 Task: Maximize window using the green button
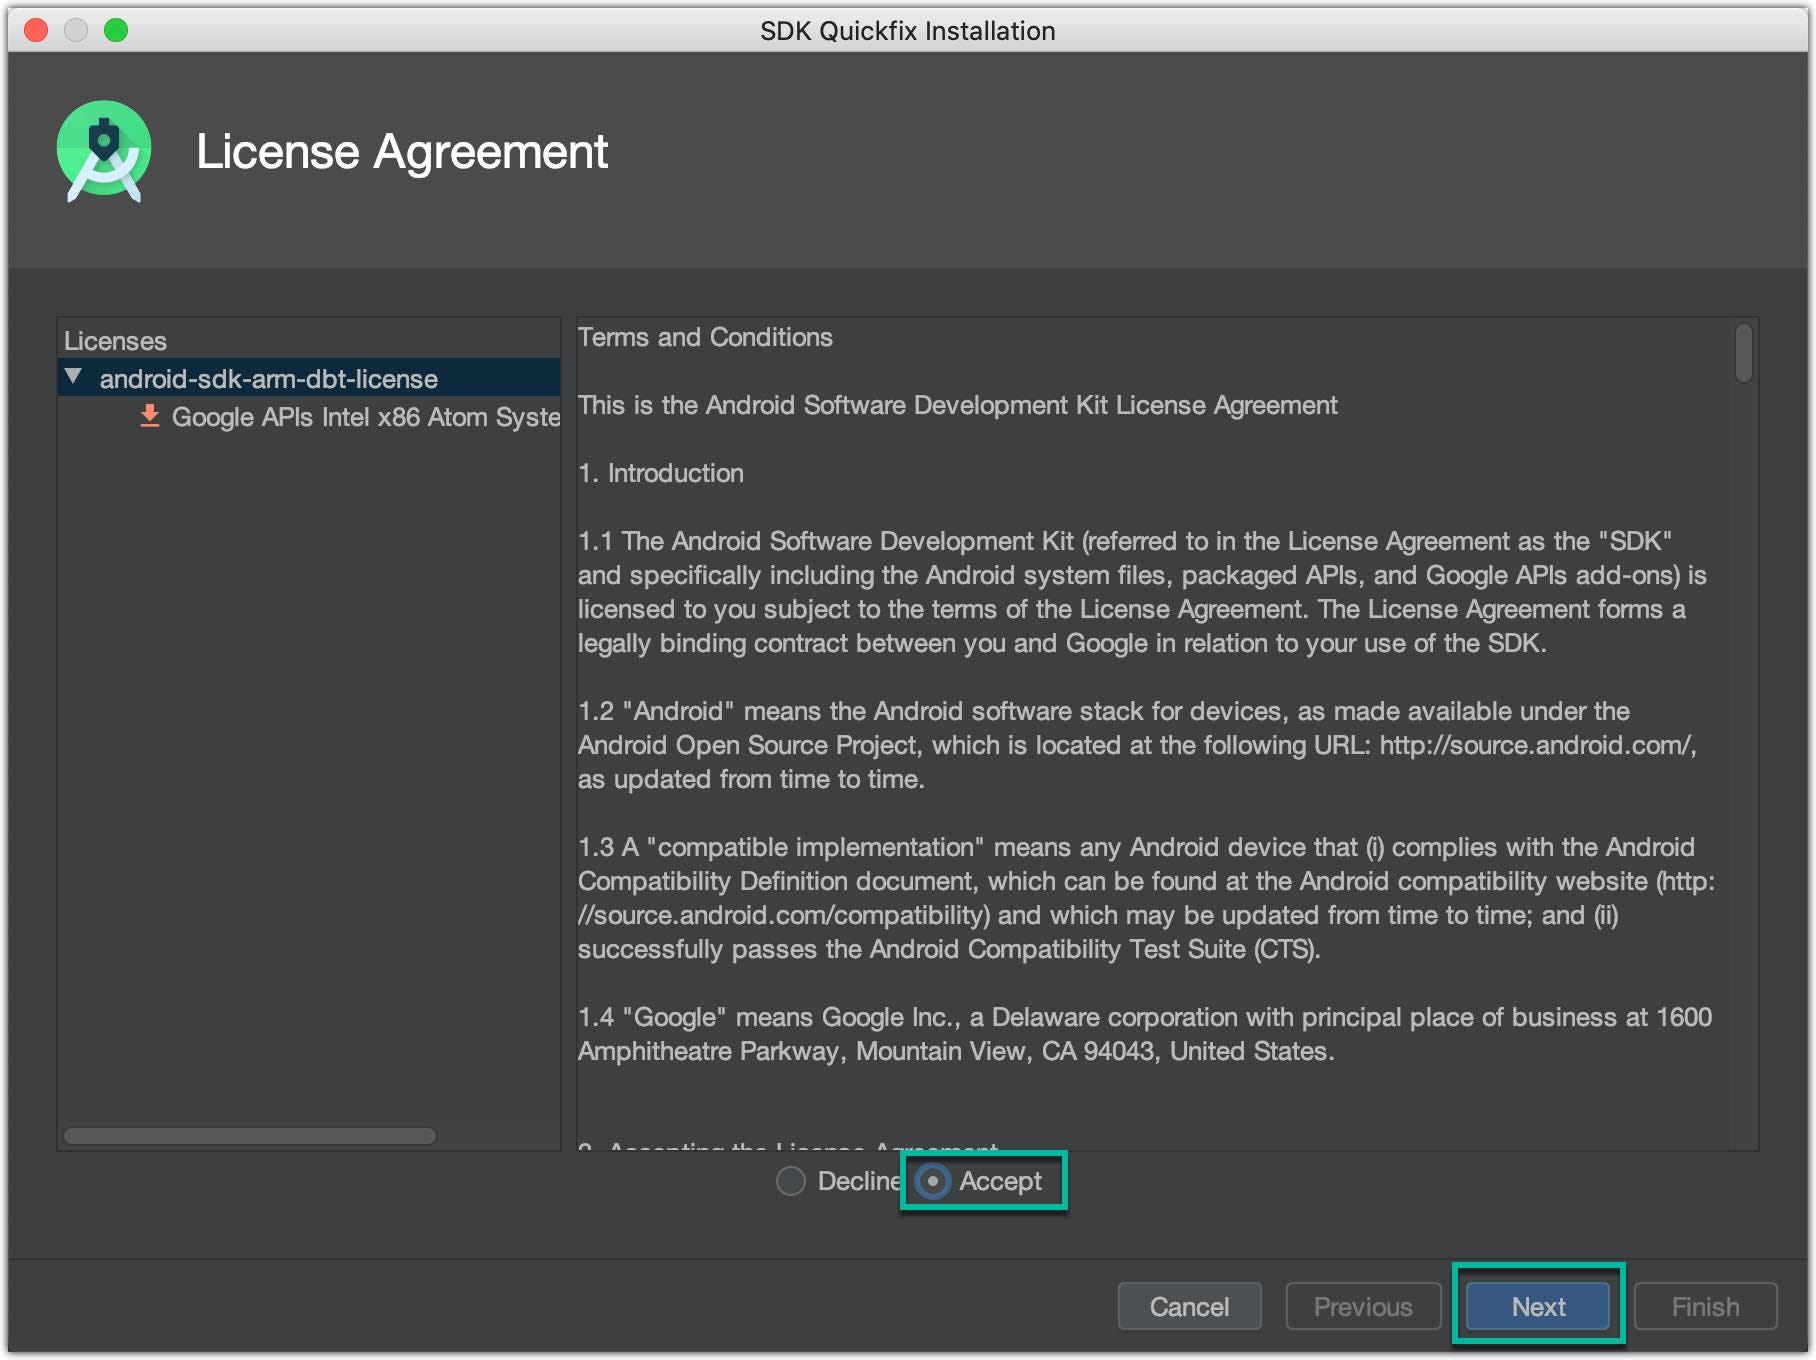point(116,30)
